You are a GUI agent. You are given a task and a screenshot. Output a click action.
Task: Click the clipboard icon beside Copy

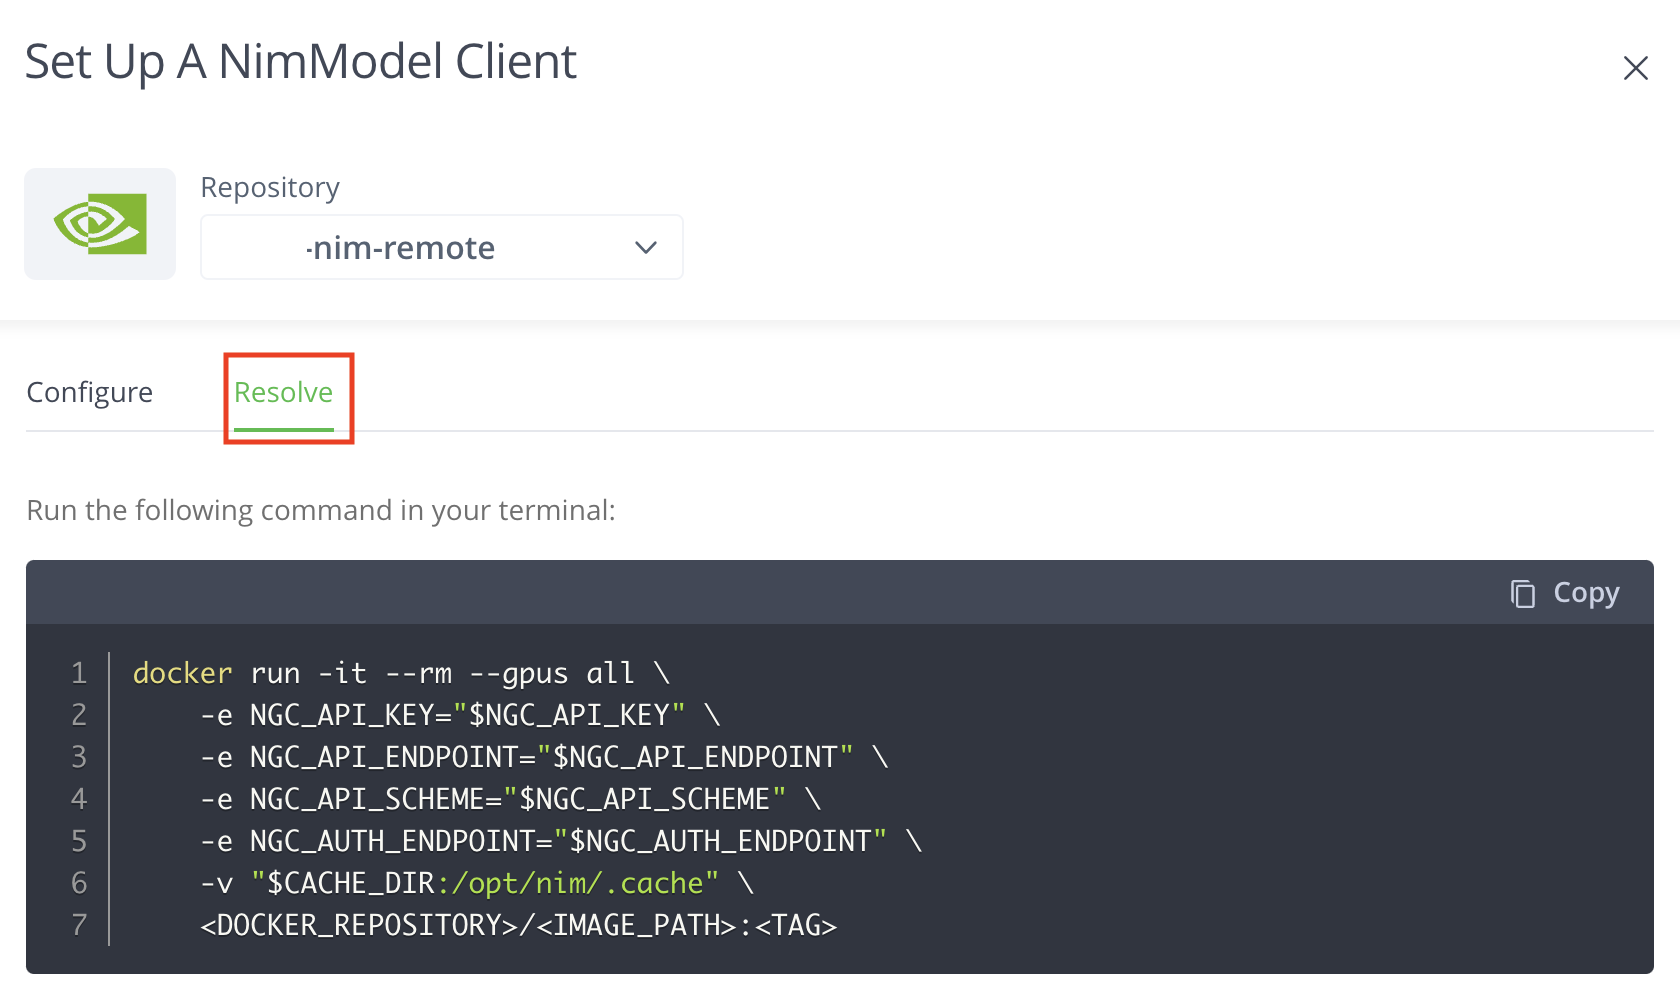coord(1522,593)
